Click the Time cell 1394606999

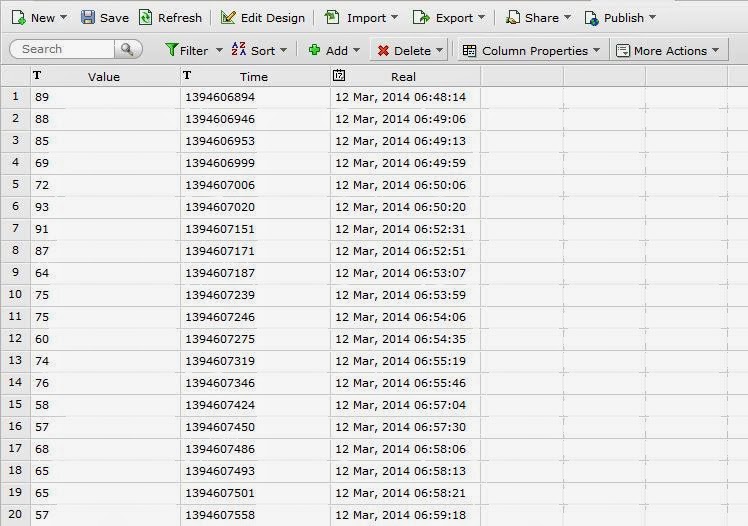pyautogui.click(x=255, y=163)
